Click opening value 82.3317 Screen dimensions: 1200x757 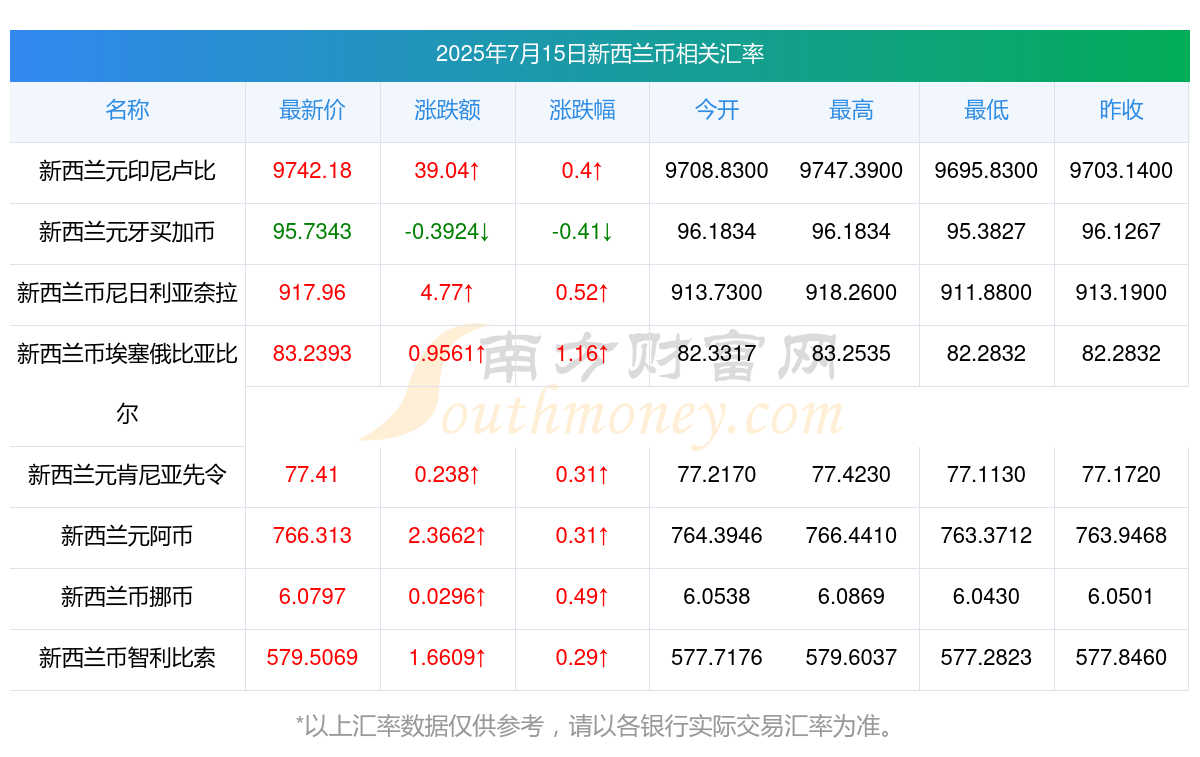(717, 353)
